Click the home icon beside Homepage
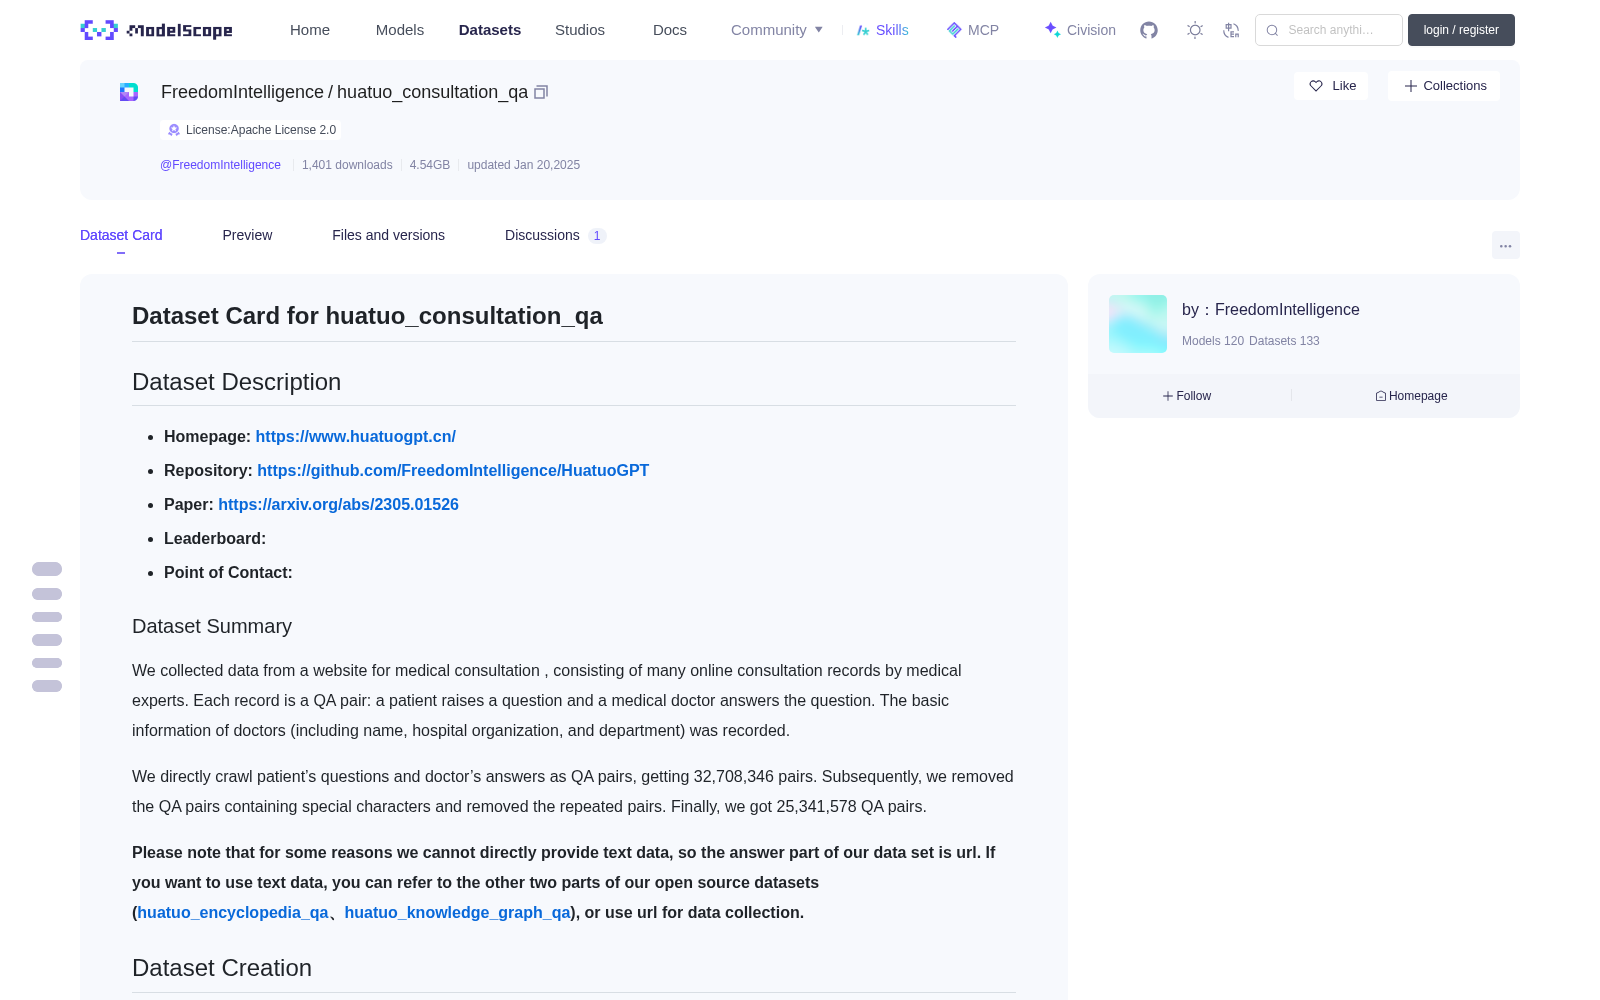Viewport: 1600px width, 1000px height. (x=1381, y=396)
